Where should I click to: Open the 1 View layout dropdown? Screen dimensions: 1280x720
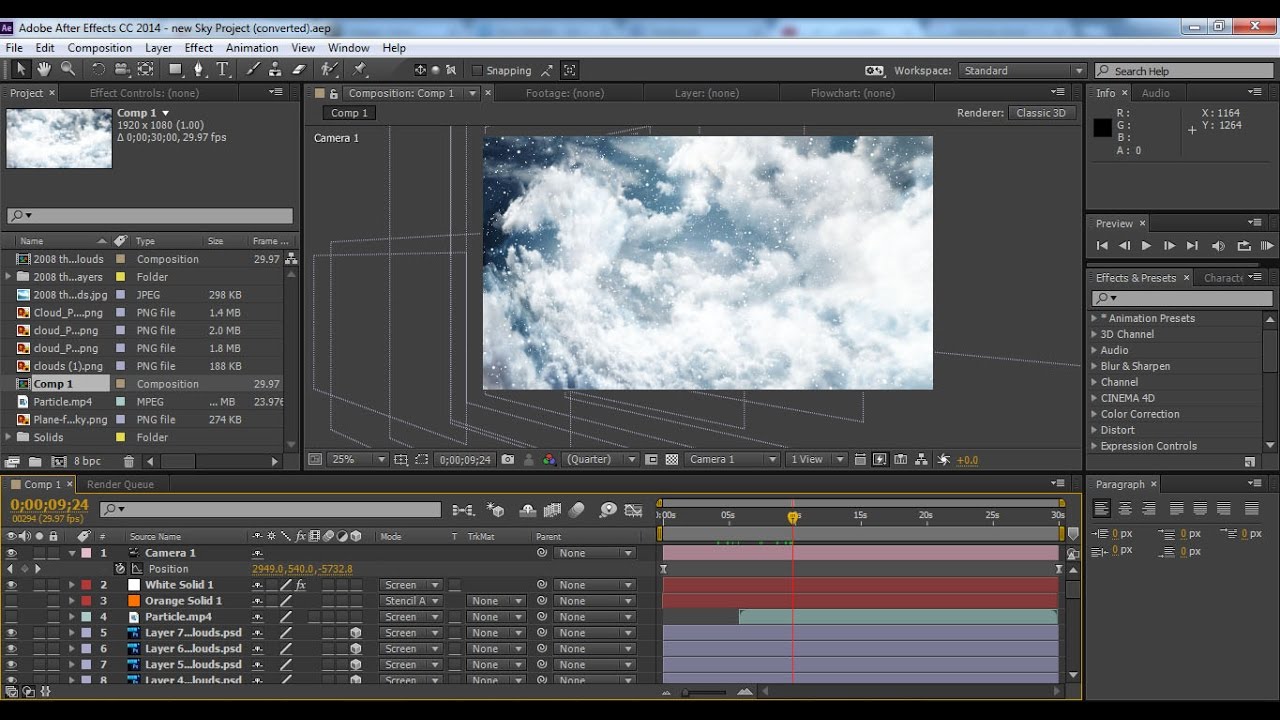pyautogui.click(x=816, y=460)
